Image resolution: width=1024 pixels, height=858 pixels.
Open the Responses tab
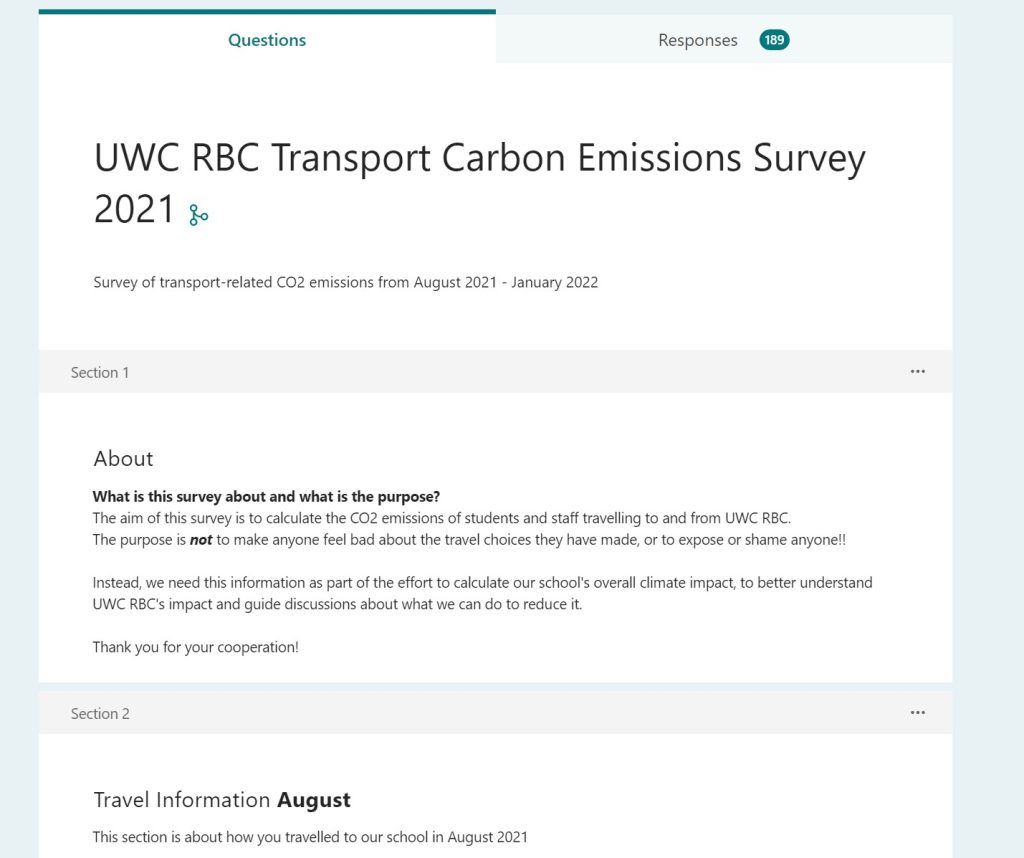[x=697, y=40]
